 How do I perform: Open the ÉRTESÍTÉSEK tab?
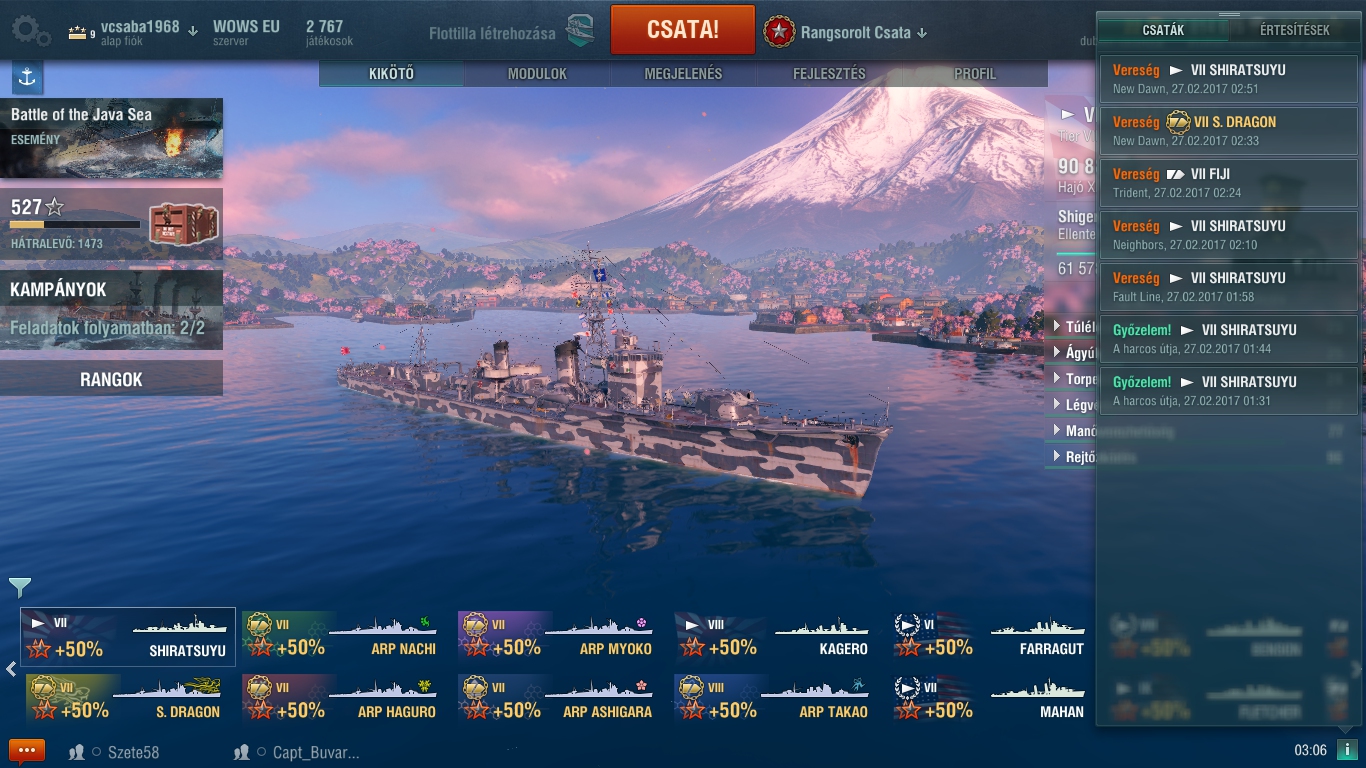(1294, 30)
